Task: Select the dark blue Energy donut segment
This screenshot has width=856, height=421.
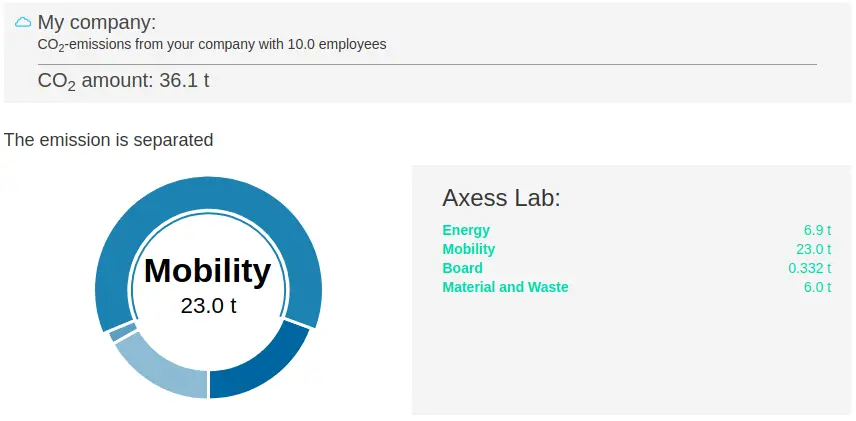Action: [x=262, y=363]
